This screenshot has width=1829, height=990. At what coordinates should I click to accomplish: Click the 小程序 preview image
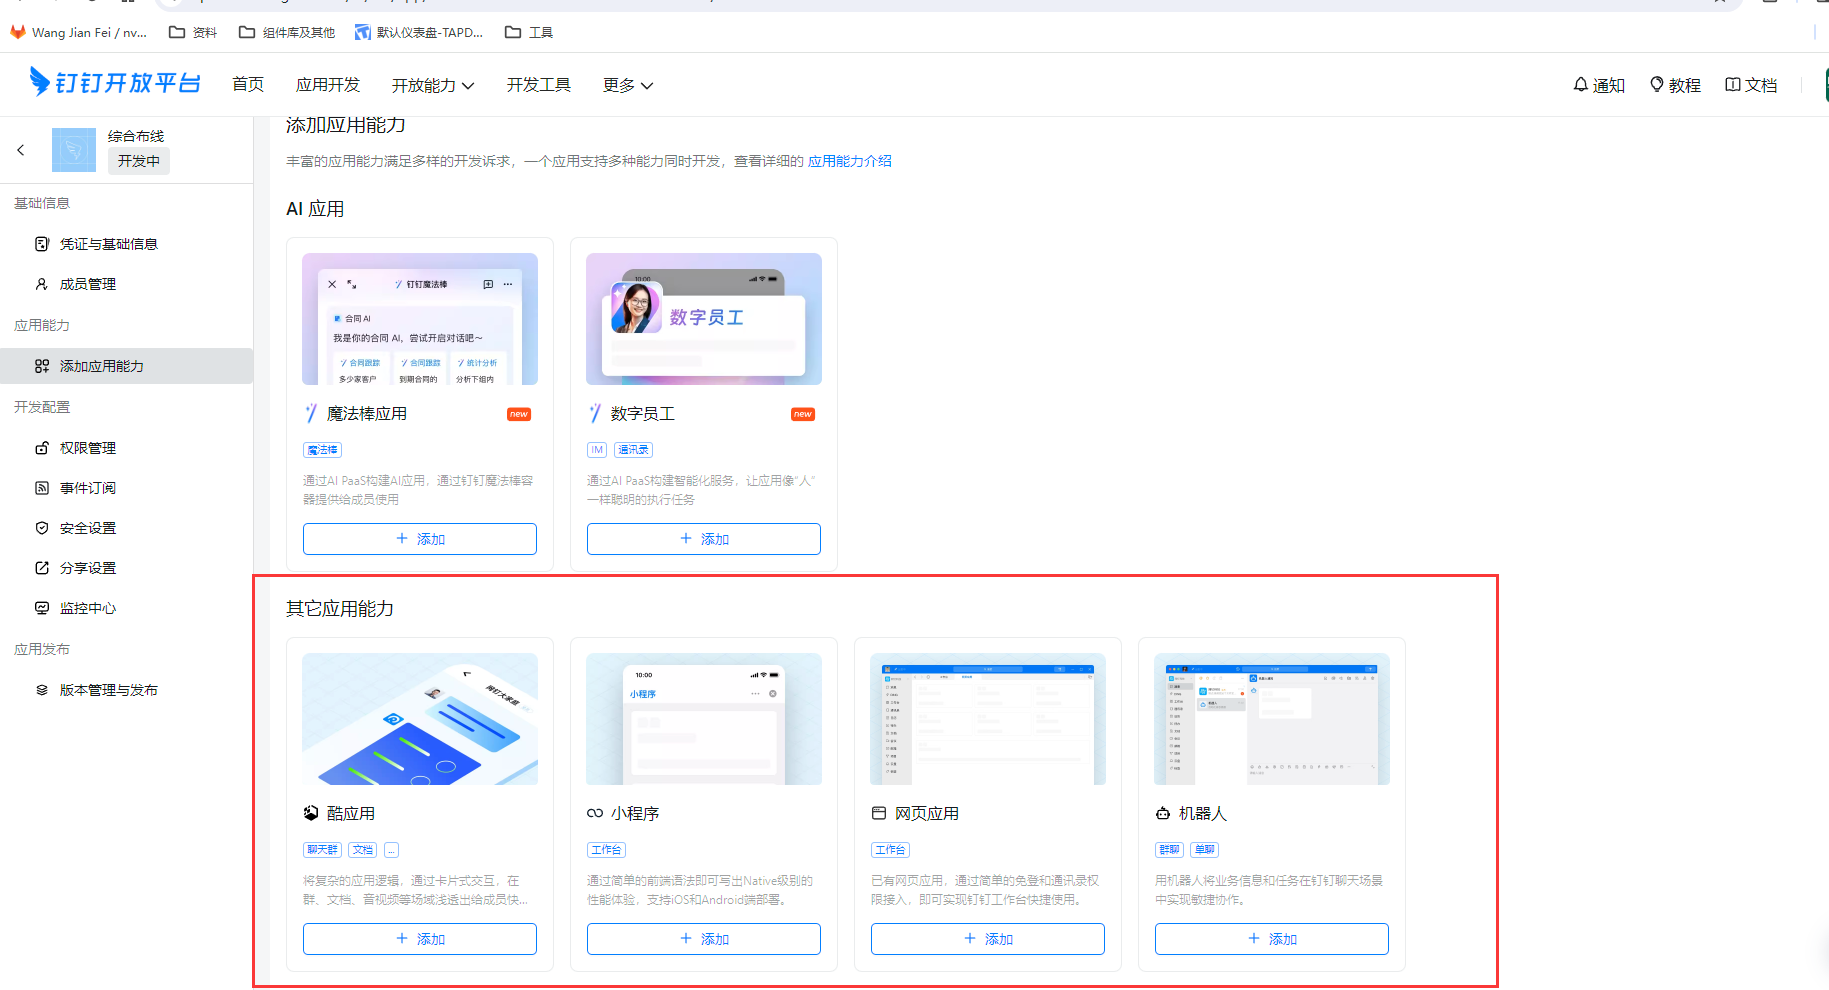(704, 719)
